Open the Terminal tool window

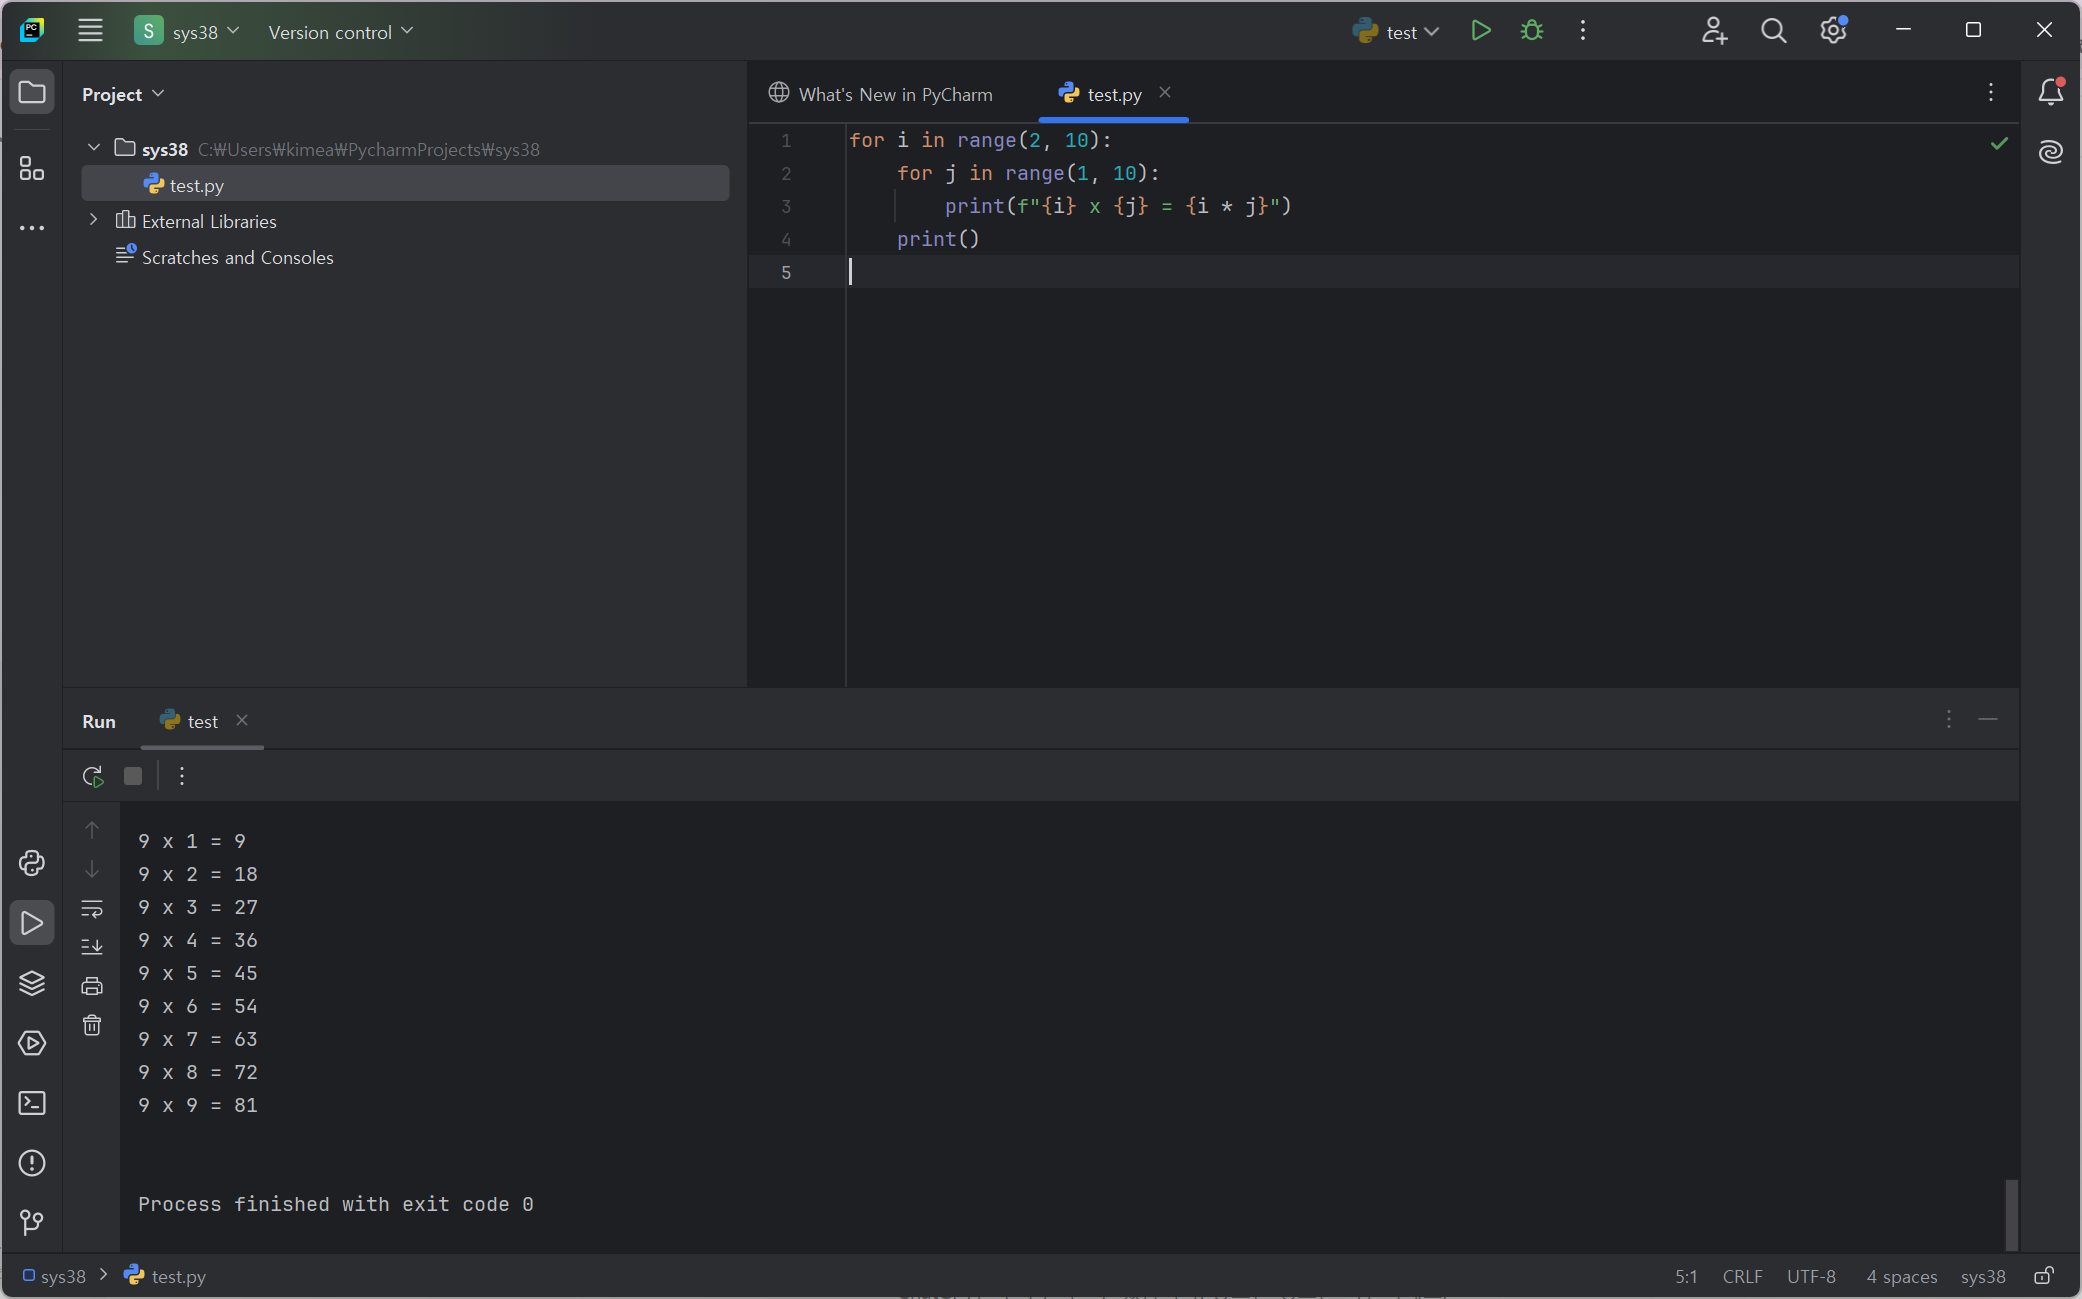32,1103
